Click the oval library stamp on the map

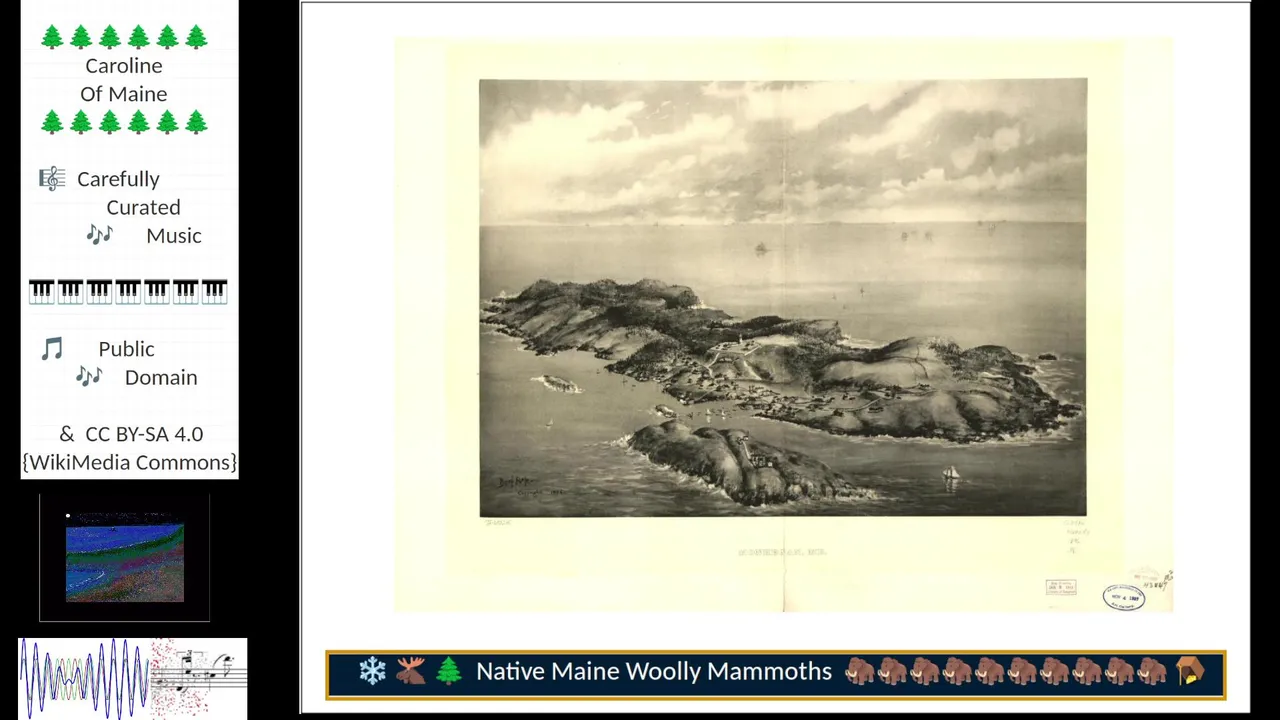pos(1124,597)
